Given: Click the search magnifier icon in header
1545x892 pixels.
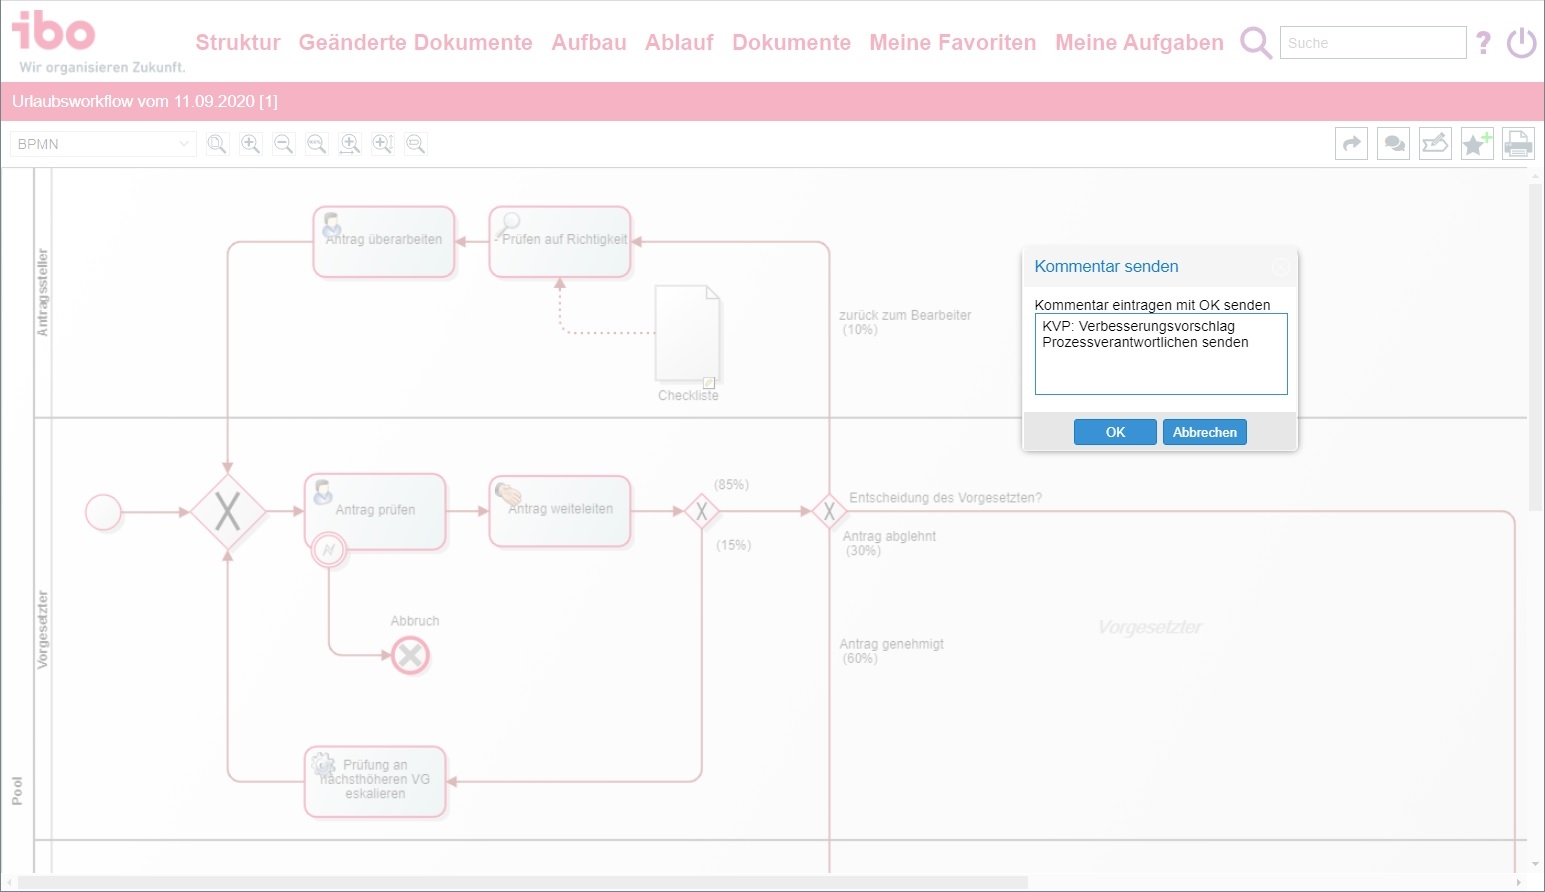Looking at the screenshot, I should pos(1256,43).
